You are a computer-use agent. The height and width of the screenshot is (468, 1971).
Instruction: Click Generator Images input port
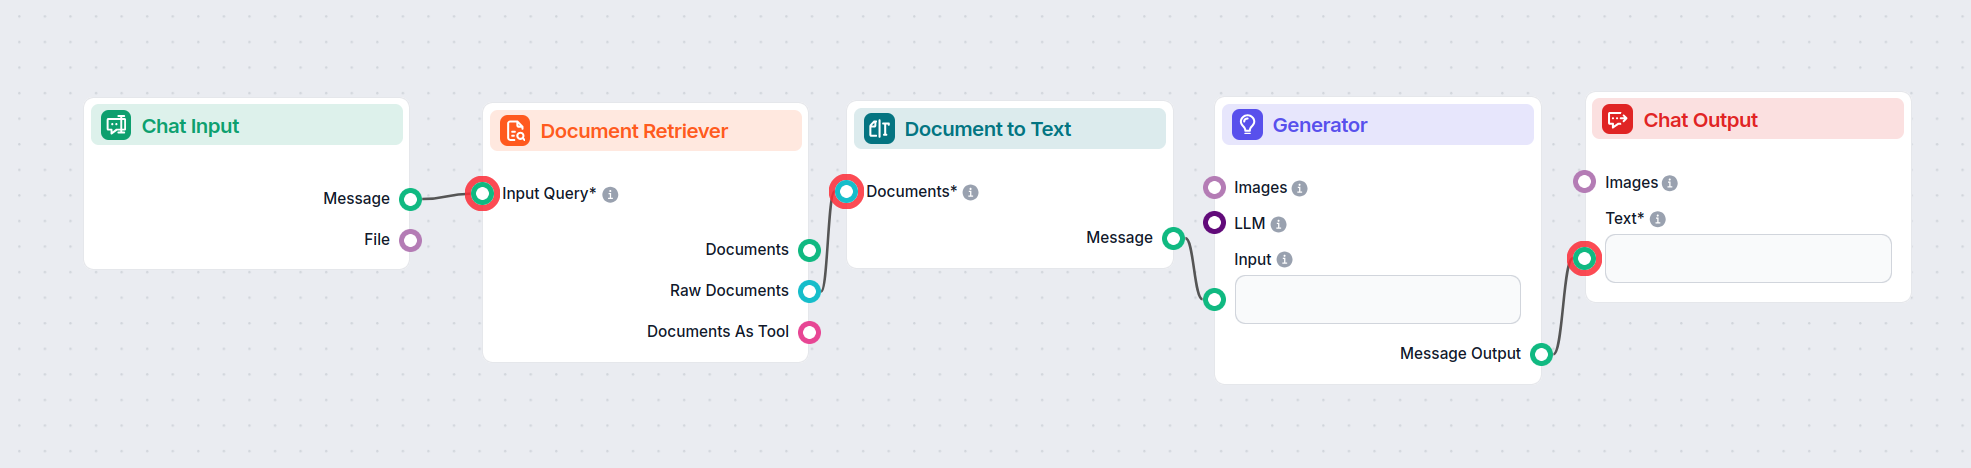(1214, 187)
